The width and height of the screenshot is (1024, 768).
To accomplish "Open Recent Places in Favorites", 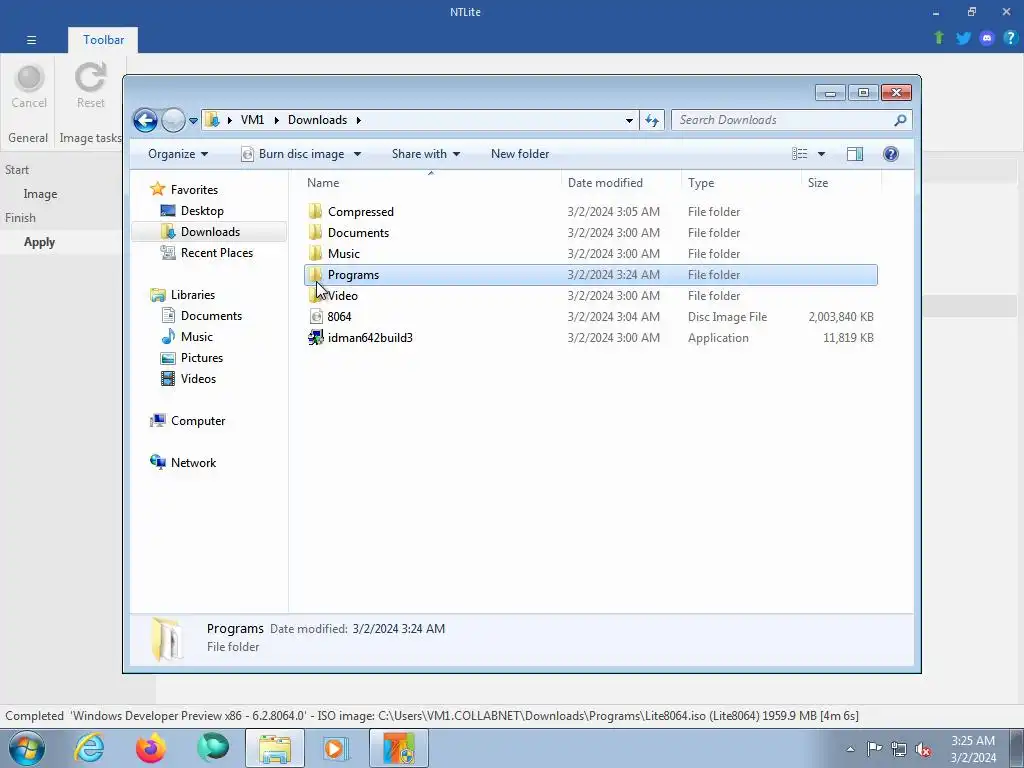I will 216,253.
